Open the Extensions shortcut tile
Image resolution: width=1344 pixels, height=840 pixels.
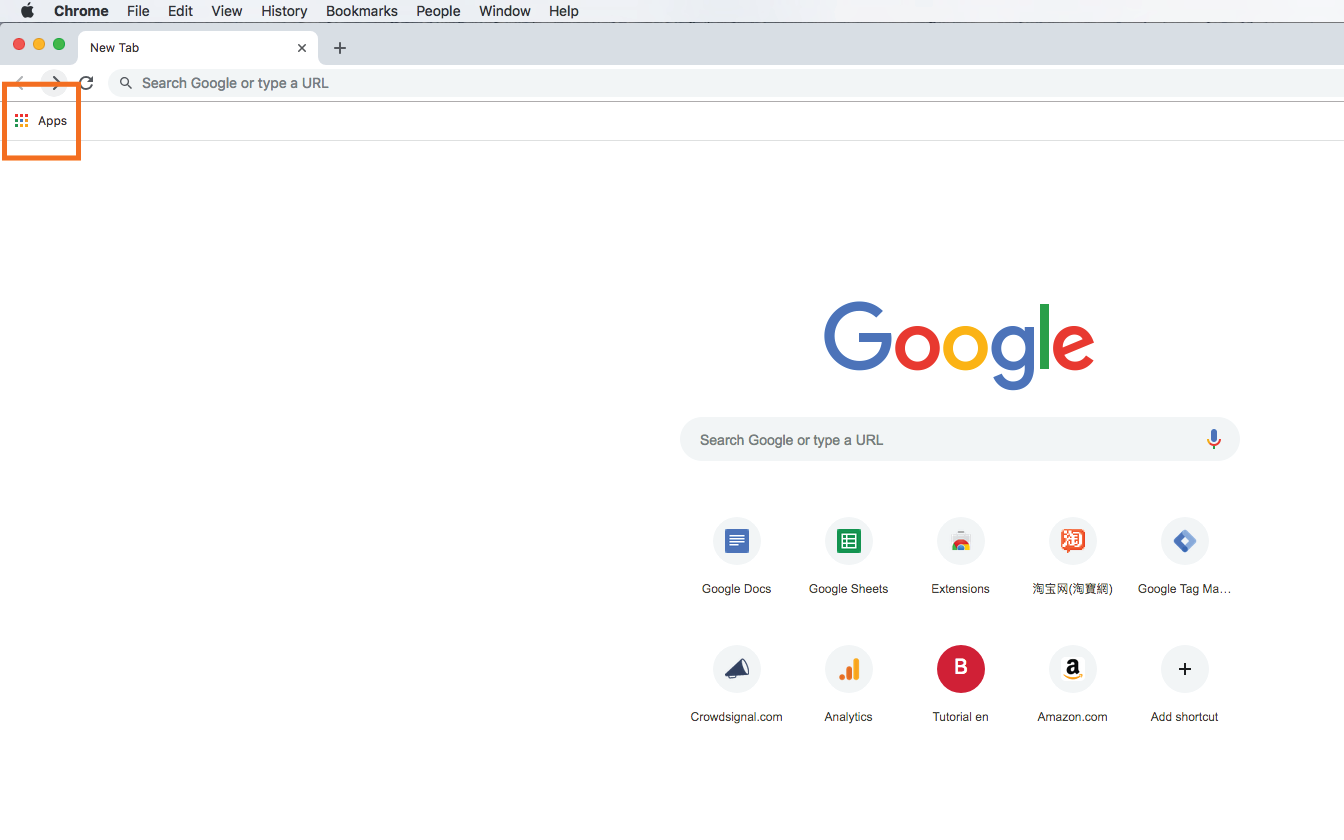pos(961,542)
